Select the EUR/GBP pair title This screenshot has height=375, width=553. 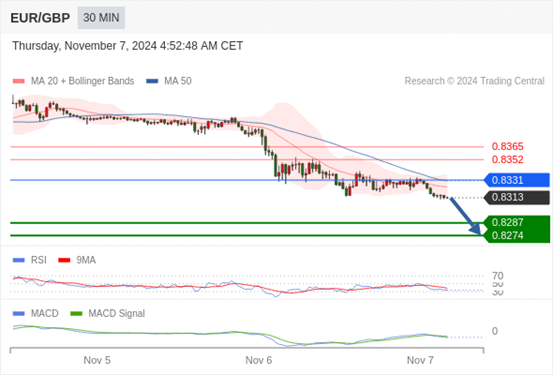point(40,18)
